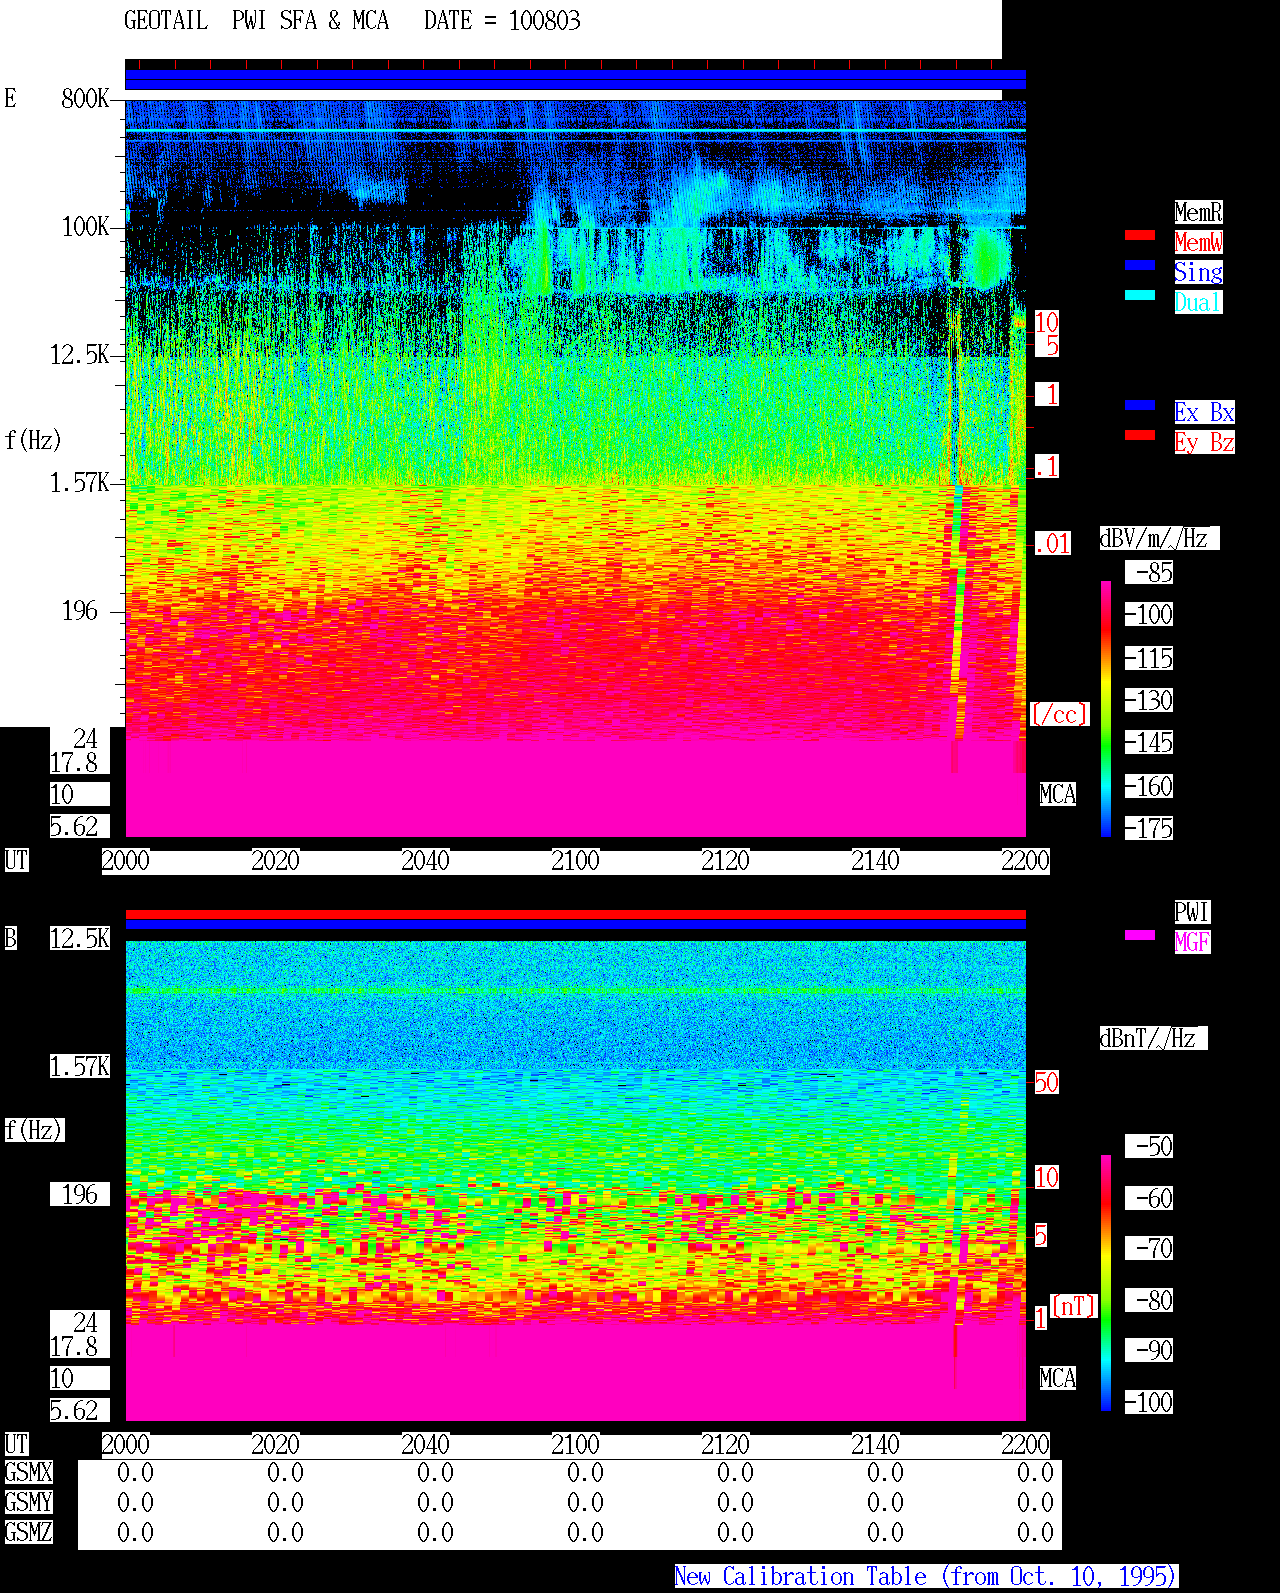Click the 2140 UT label under the E panel
This screenshot has width=1280, height=1593.
click(x=875, y=860)
